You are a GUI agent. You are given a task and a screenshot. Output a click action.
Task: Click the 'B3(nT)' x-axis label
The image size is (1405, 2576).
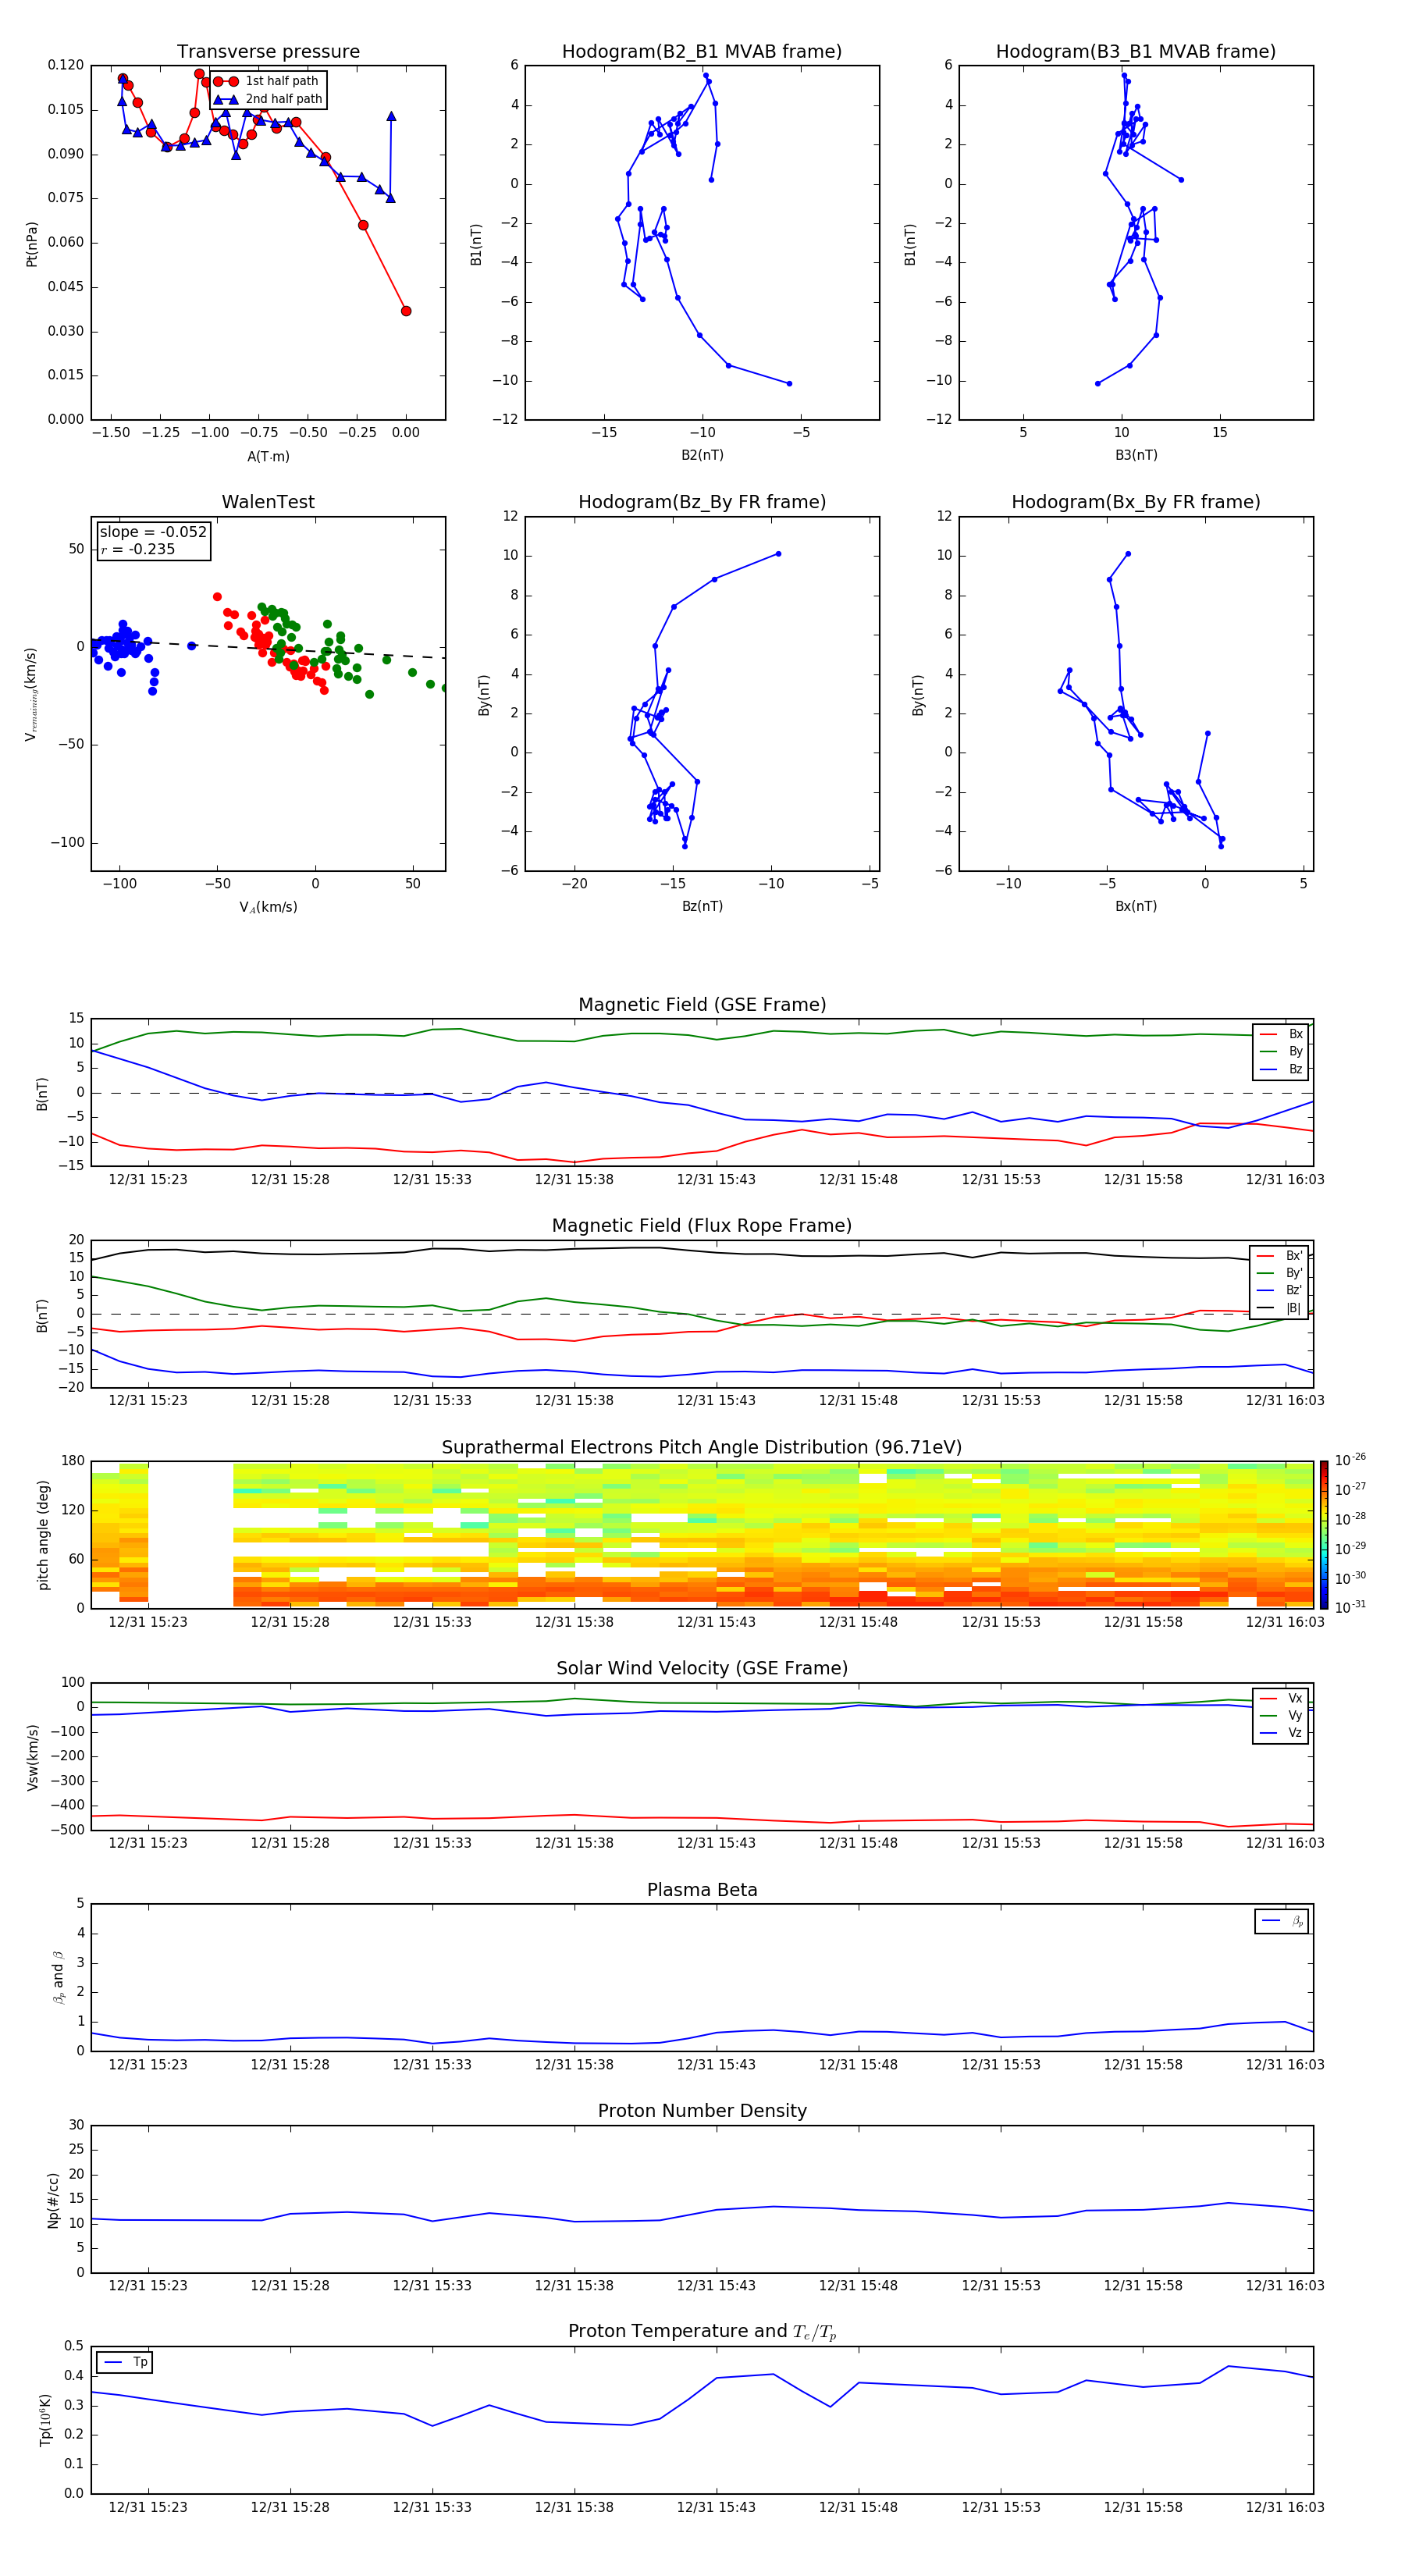(x=1136, y=455)
